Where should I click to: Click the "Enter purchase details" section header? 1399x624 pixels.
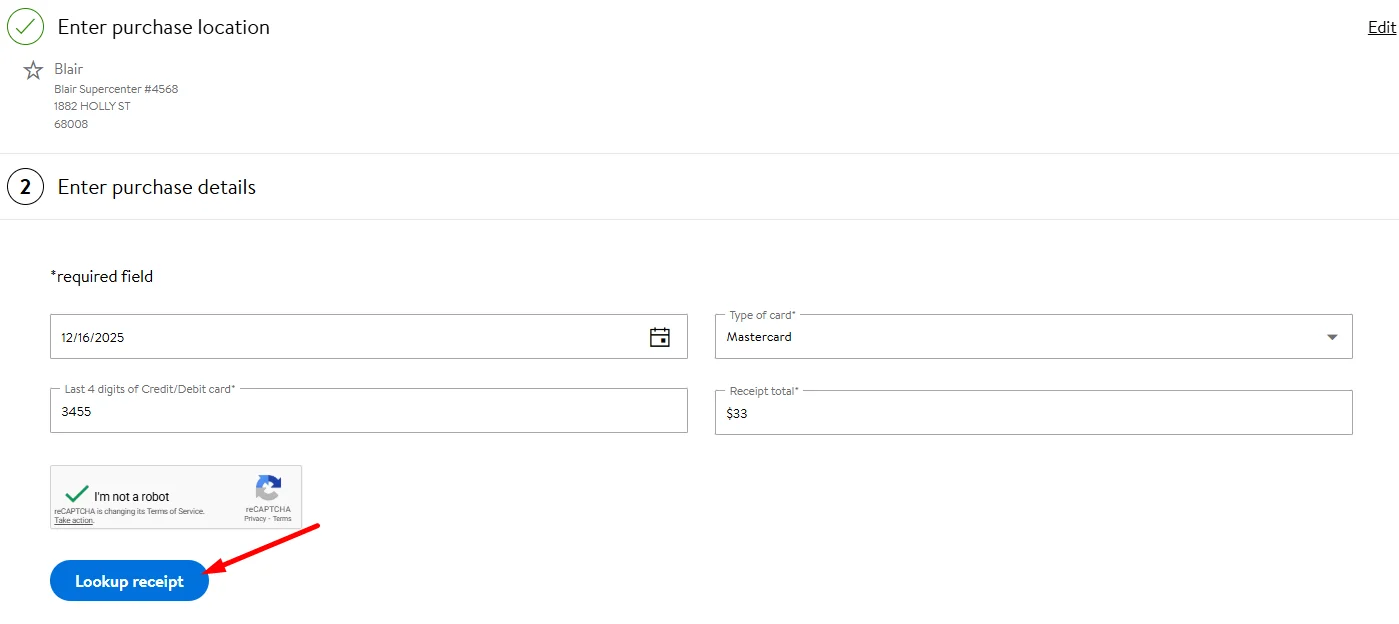tap(157, 187)
